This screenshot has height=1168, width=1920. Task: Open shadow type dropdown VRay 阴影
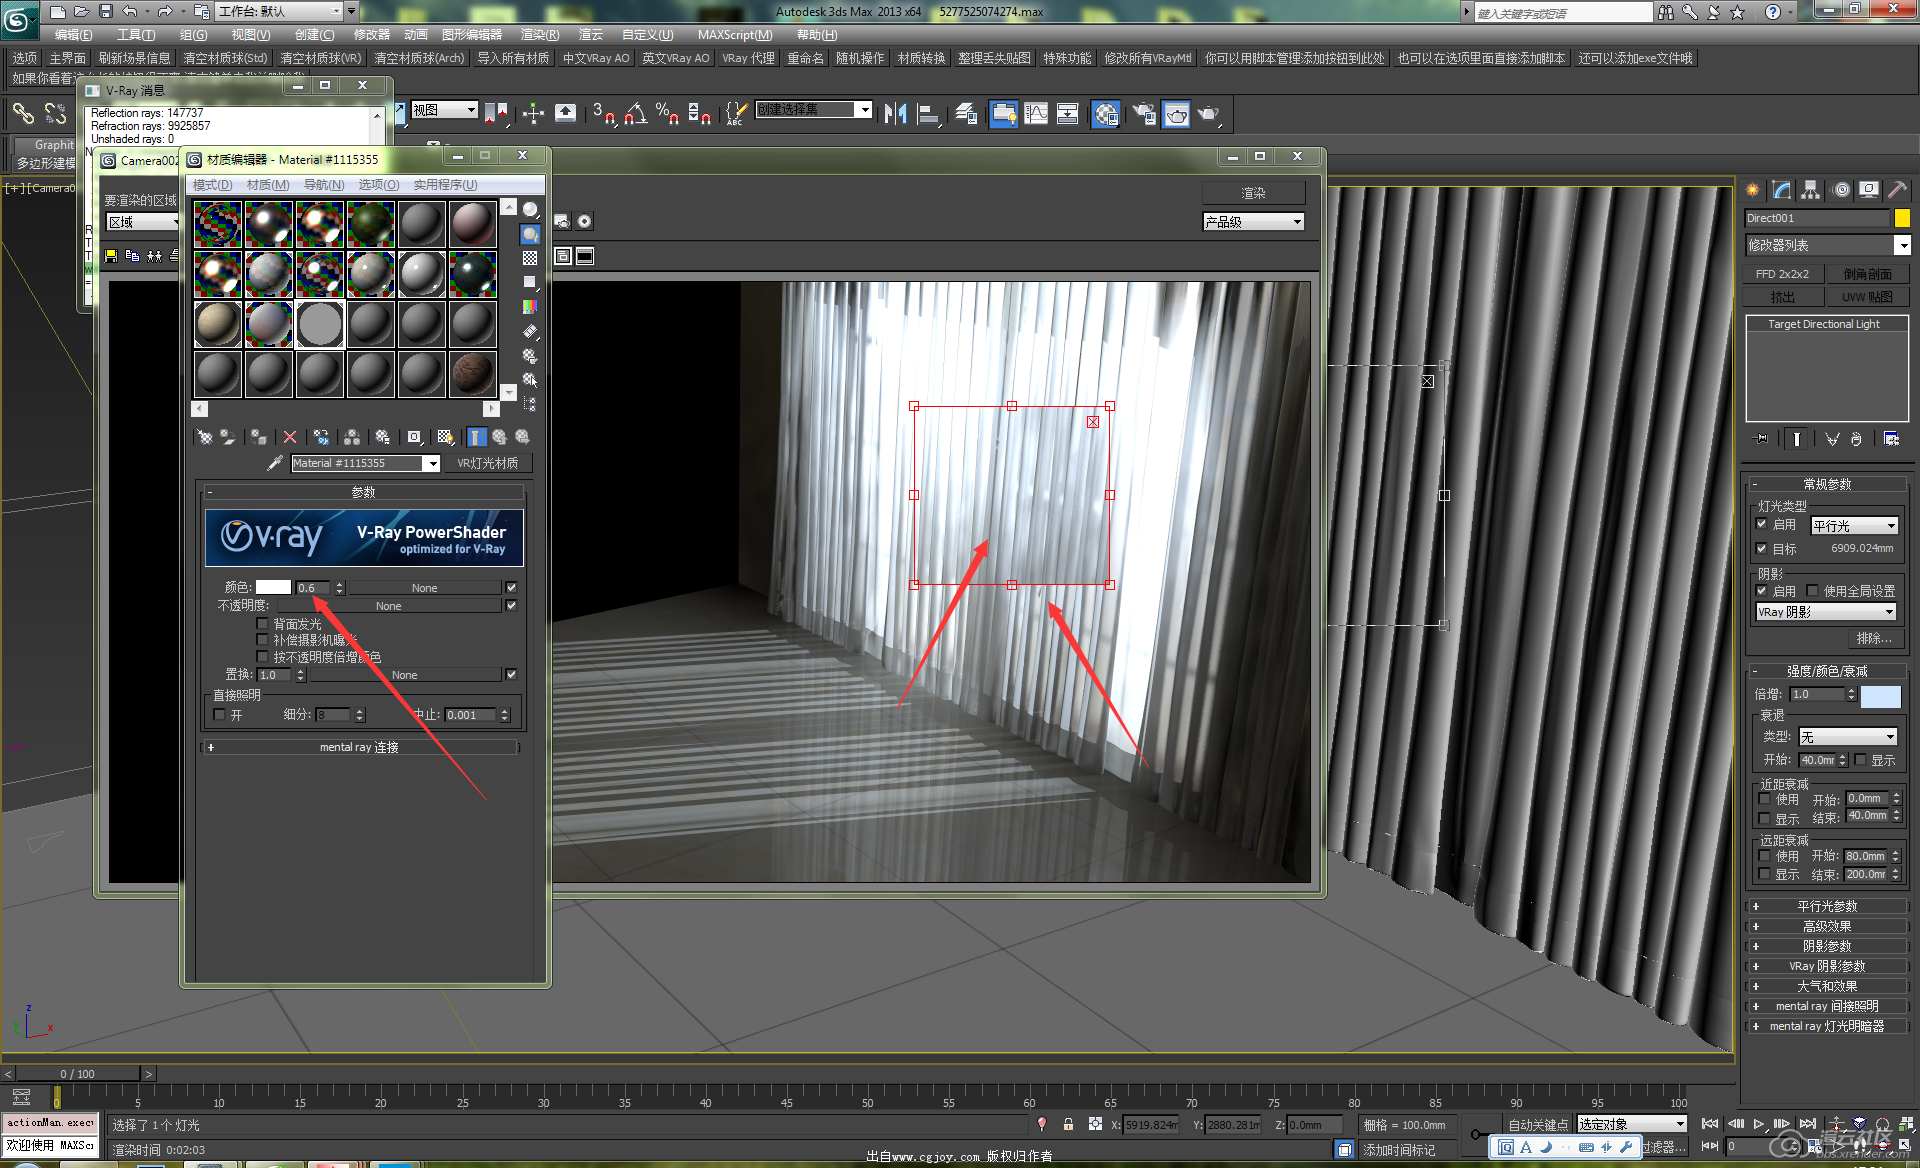point(1826,612)
